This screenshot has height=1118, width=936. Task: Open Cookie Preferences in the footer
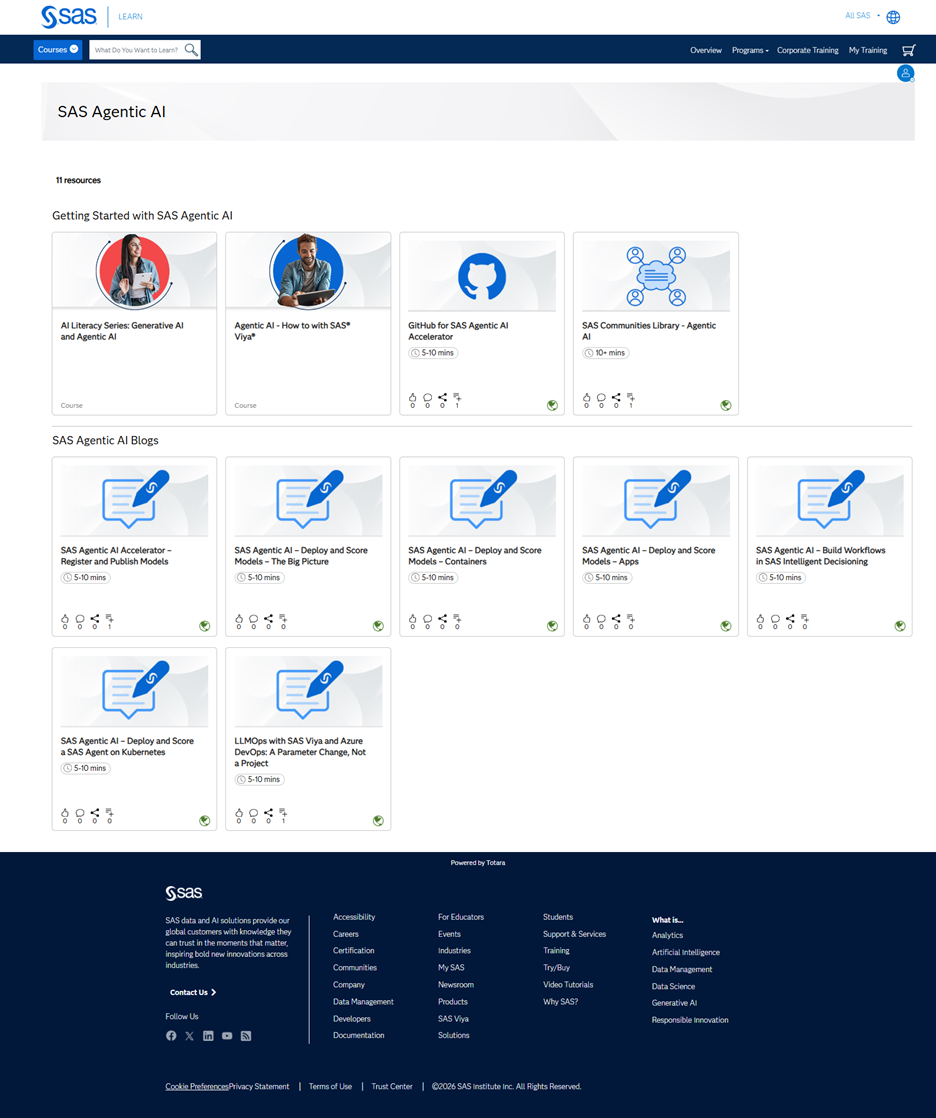click(197, 1087)
